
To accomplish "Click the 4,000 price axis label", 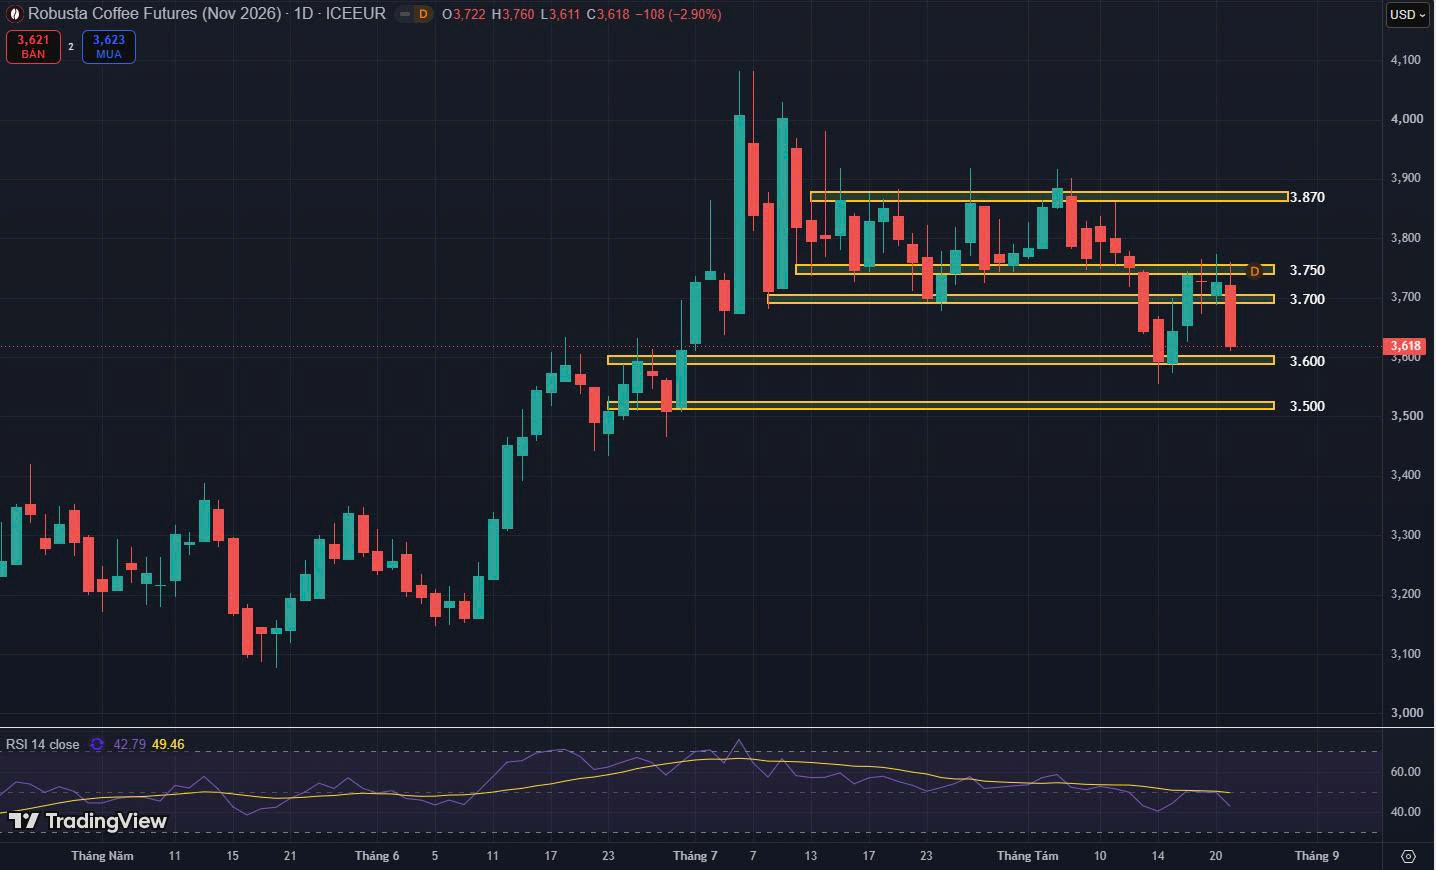I will (1406, 119).
